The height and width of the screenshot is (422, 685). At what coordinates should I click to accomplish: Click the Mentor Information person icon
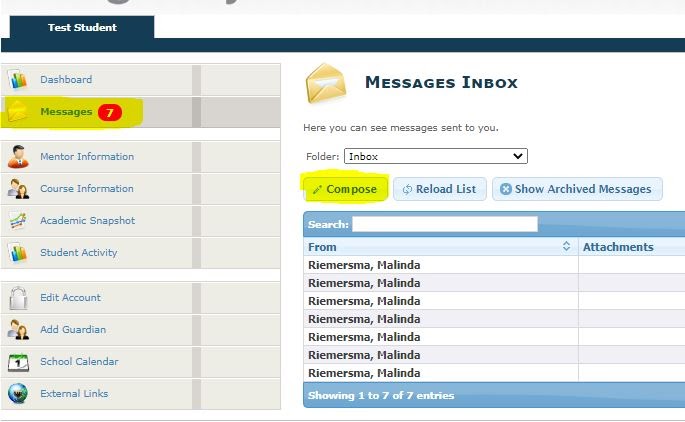click(x=18, y=157)
